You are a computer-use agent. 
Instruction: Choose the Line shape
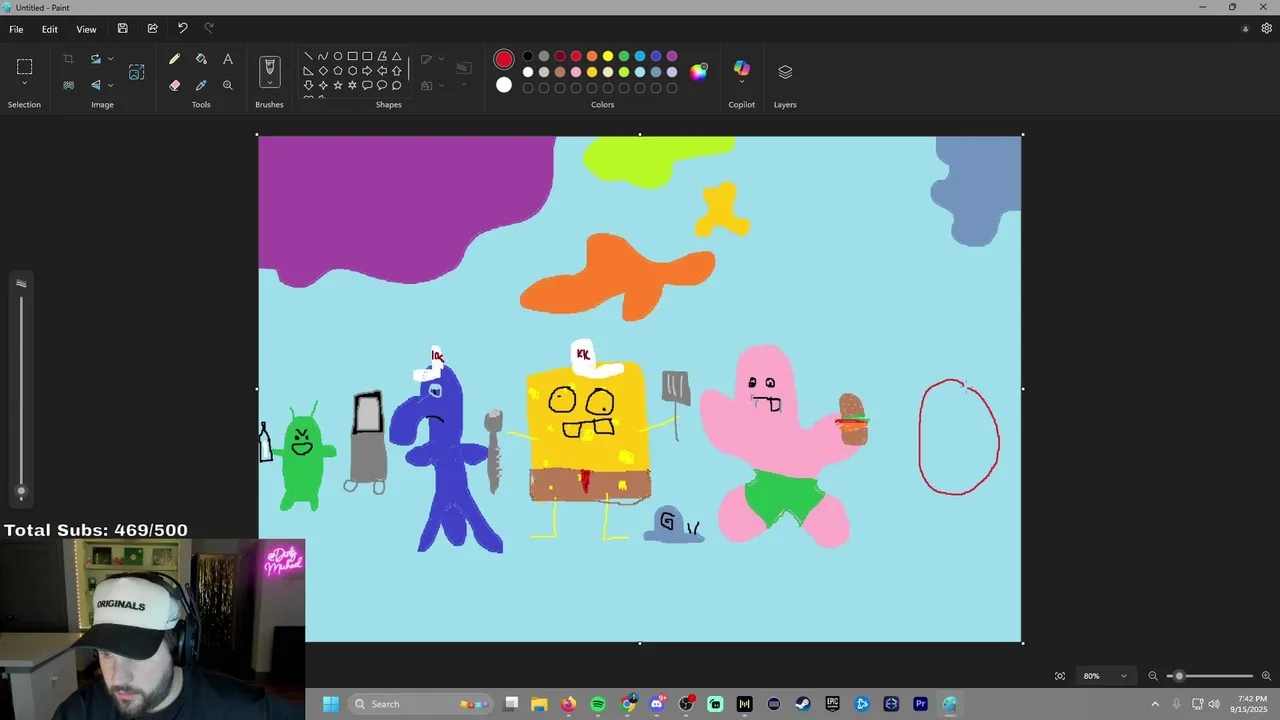coord(308,56)
